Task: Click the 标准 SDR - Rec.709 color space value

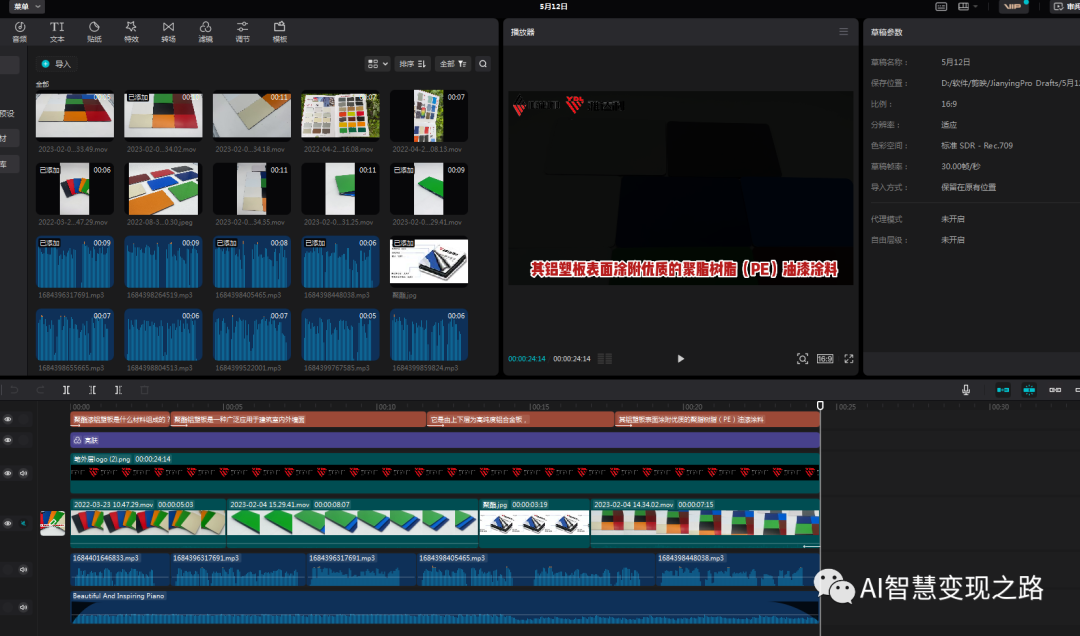Action: pos(977,145)
